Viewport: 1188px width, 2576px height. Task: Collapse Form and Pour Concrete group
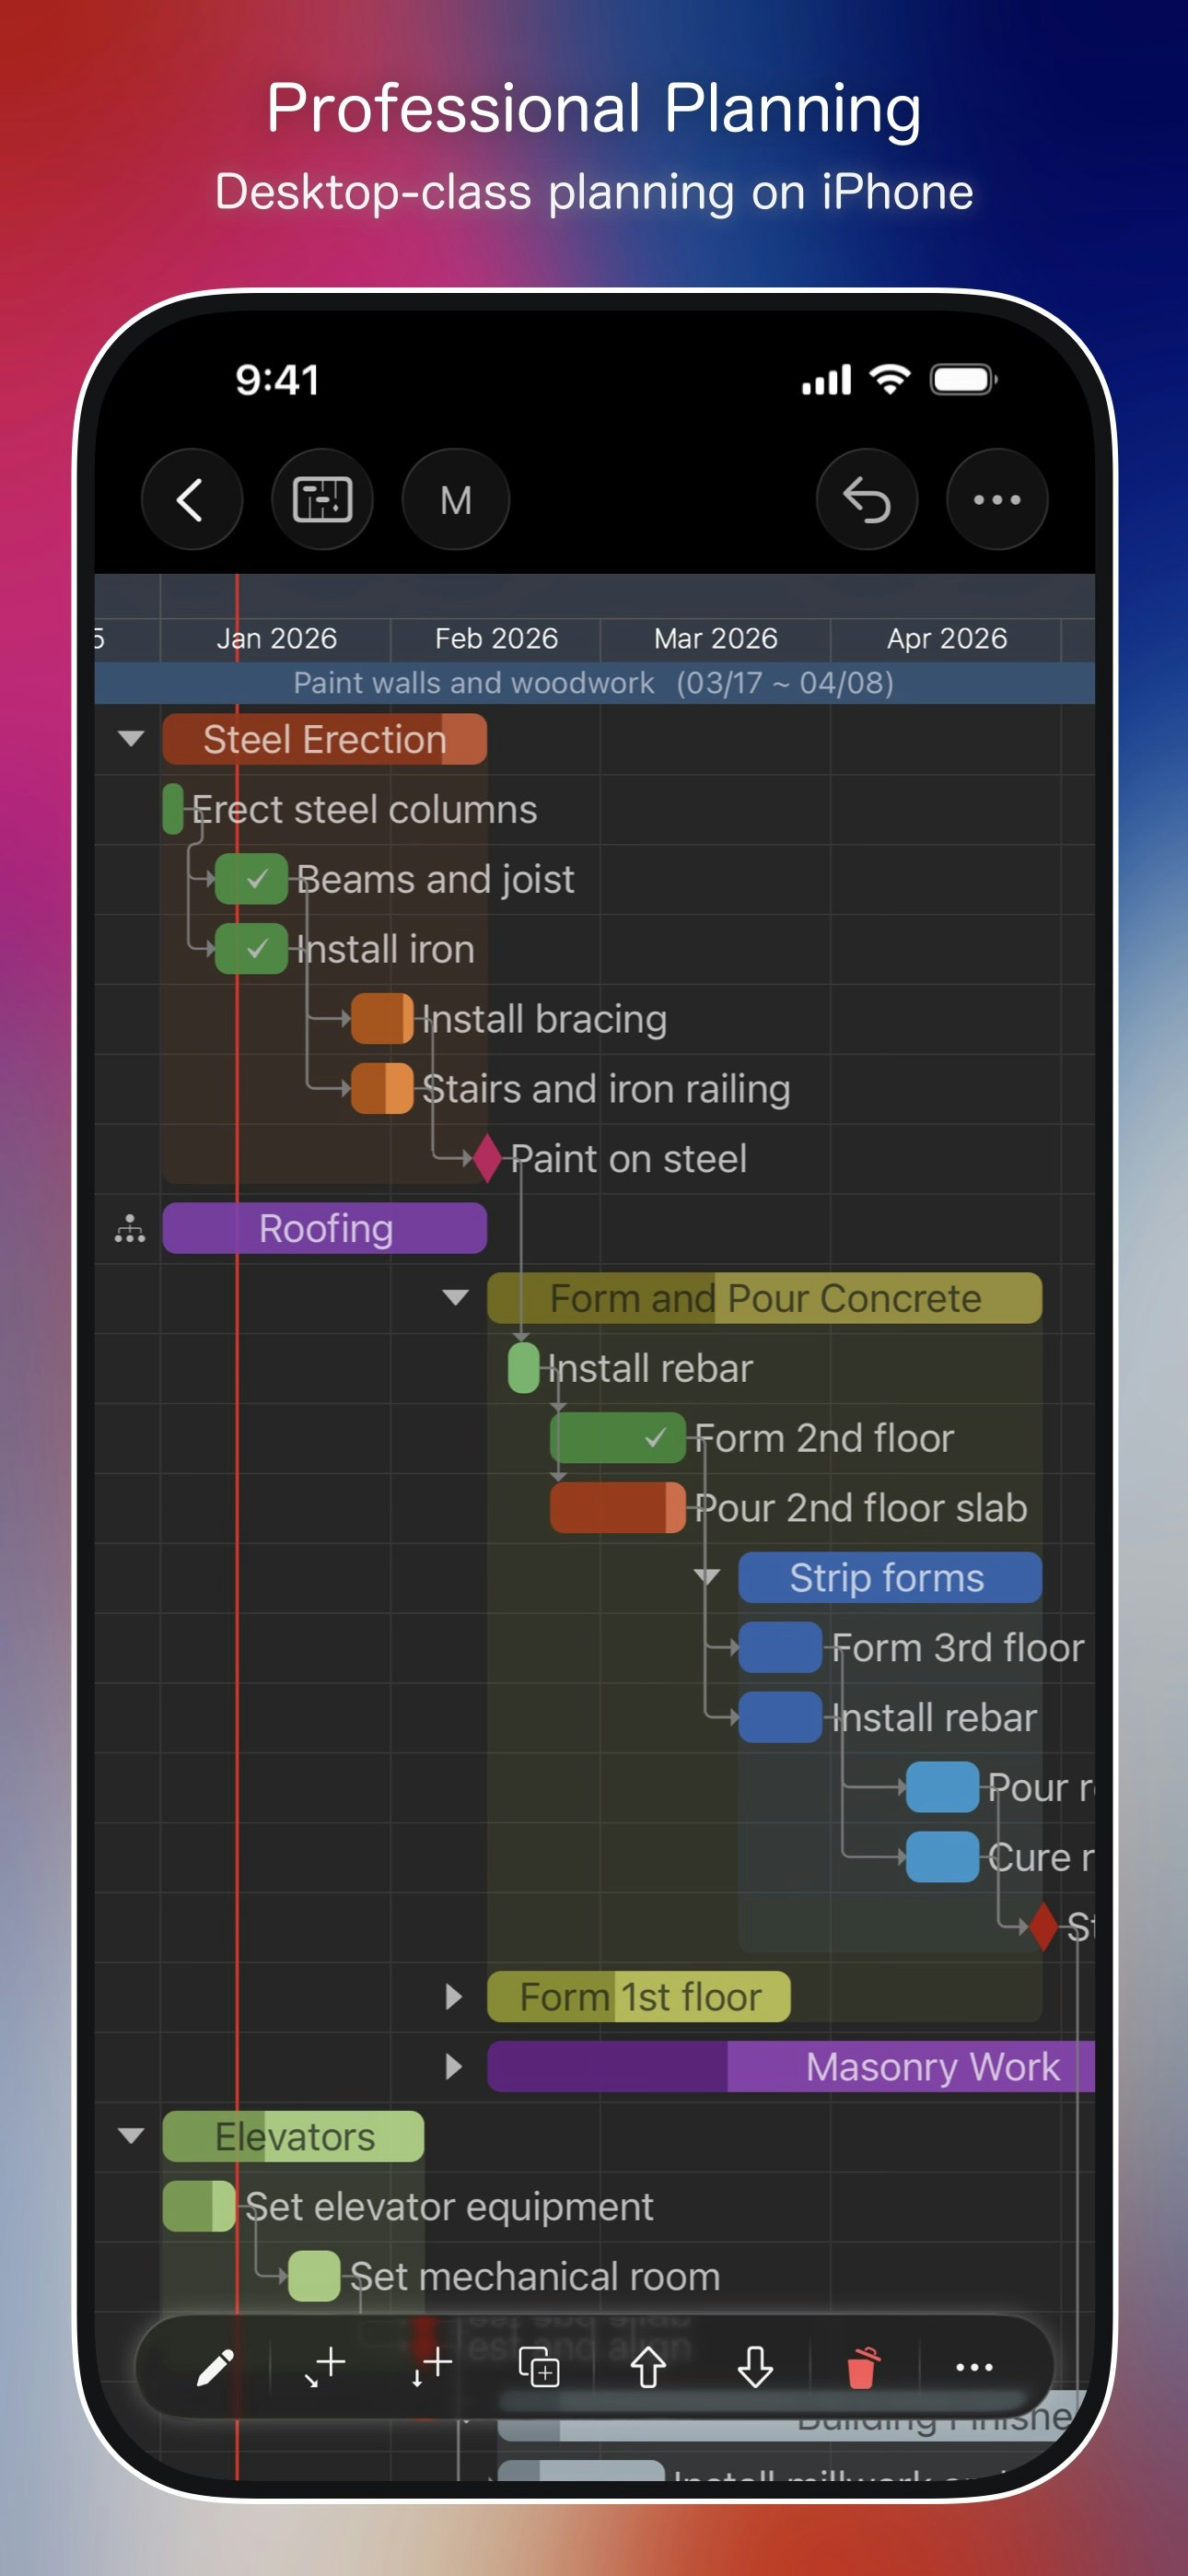[455, 1298]
